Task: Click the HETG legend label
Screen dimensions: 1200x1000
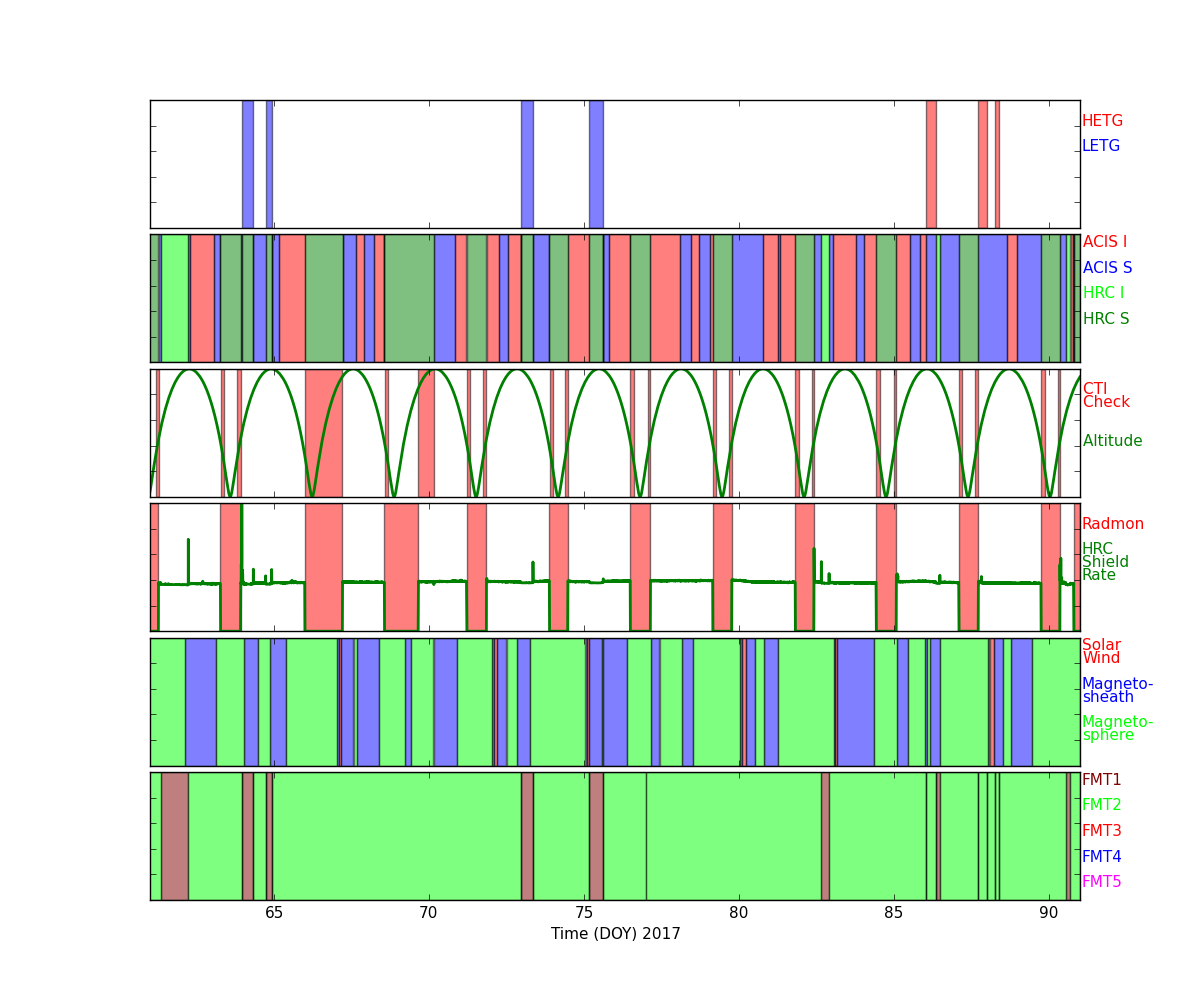Action: tap(1102, 121)
